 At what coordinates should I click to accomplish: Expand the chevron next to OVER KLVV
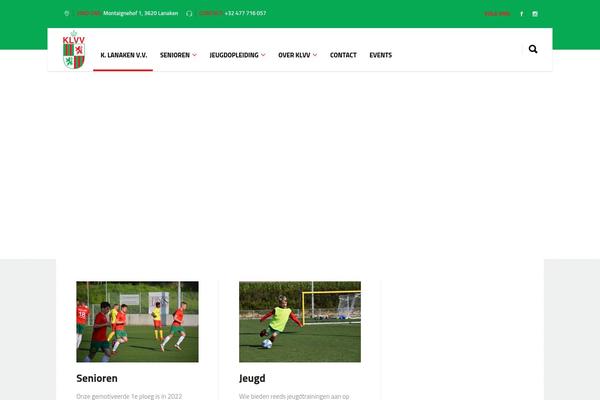pos(315,55)
